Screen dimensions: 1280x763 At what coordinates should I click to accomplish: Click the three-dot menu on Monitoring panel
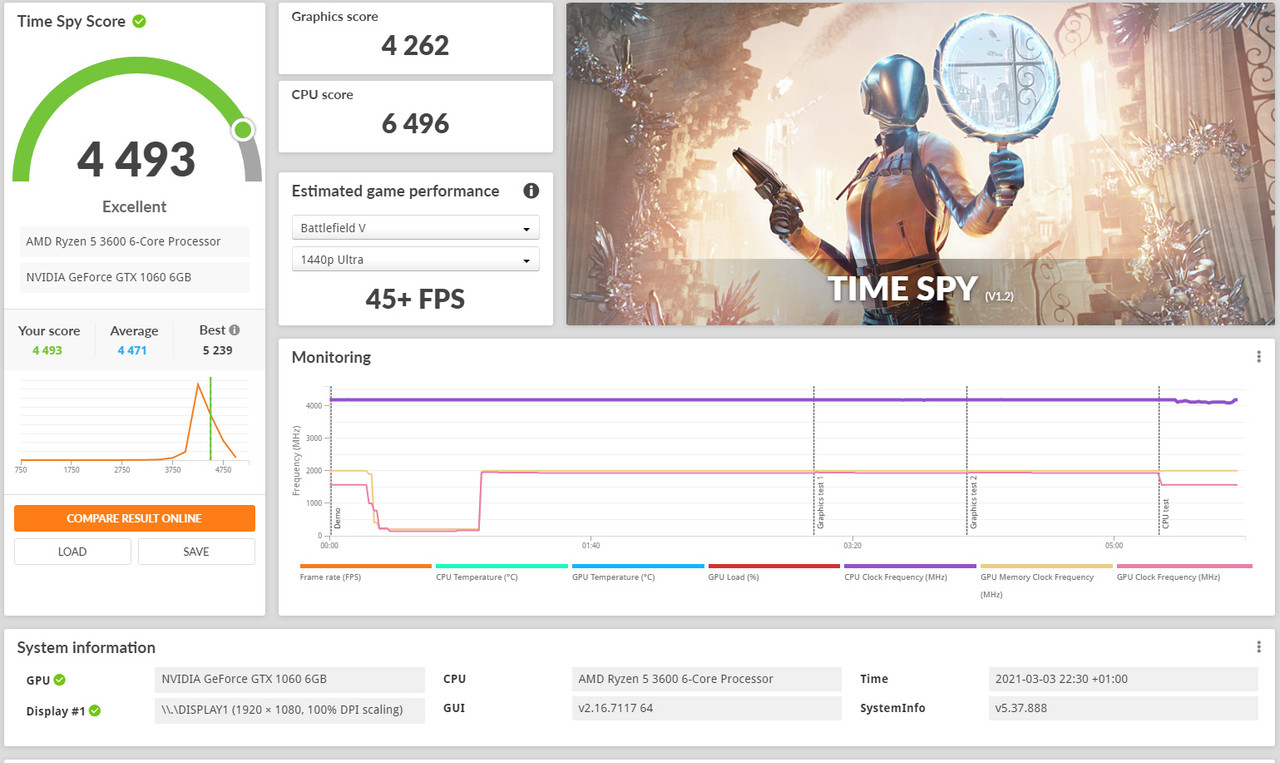point(1258,356)
